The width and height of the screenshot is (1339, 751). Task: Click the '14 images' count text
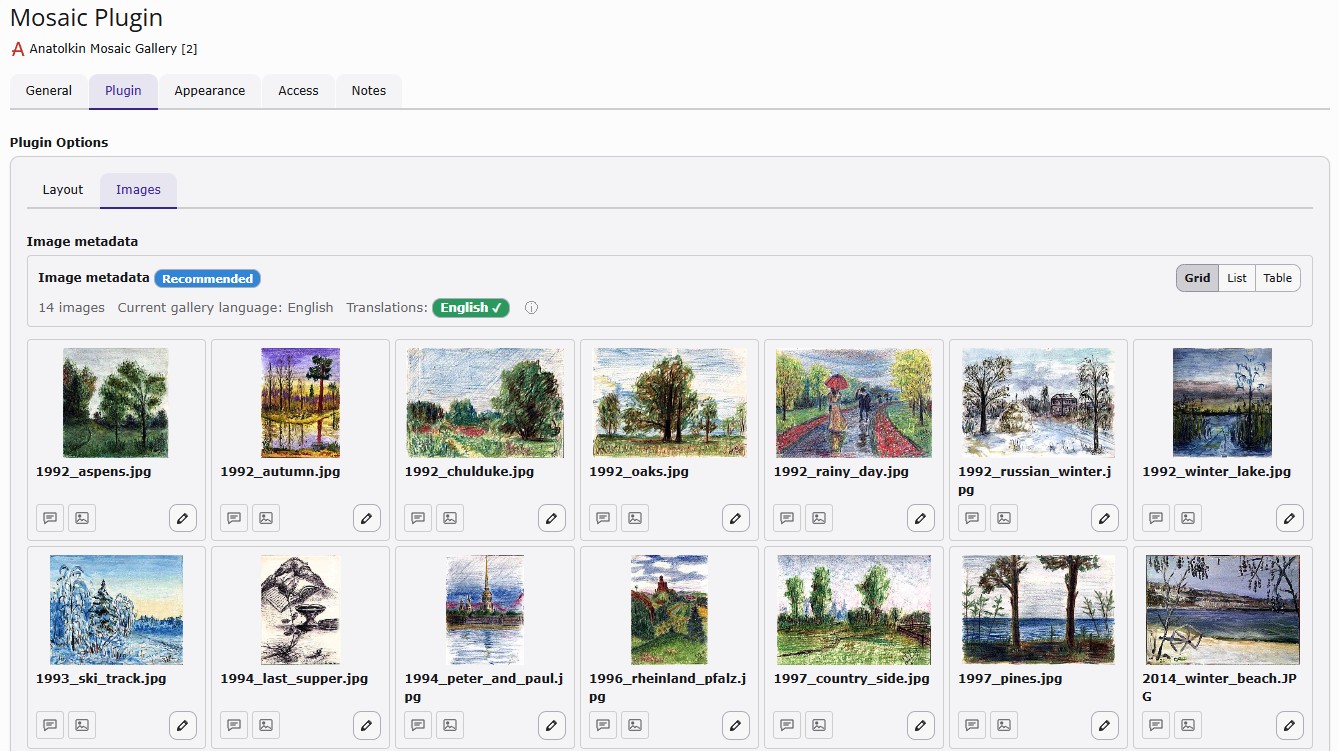[72, 308]
